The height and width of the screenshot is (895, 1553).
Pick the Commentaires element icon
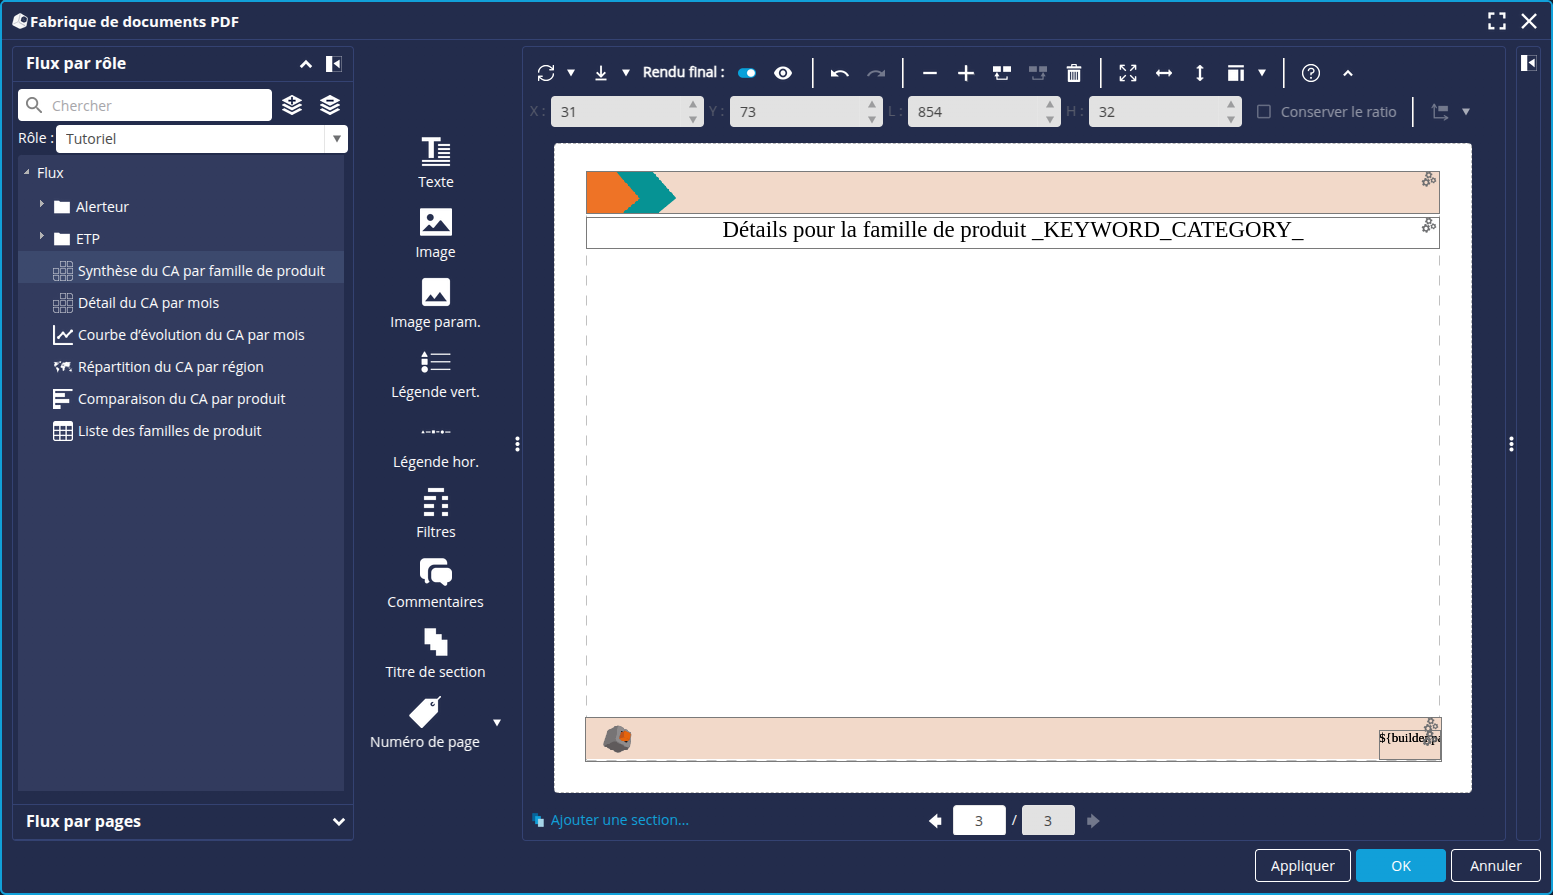click(x=435, y=572)
